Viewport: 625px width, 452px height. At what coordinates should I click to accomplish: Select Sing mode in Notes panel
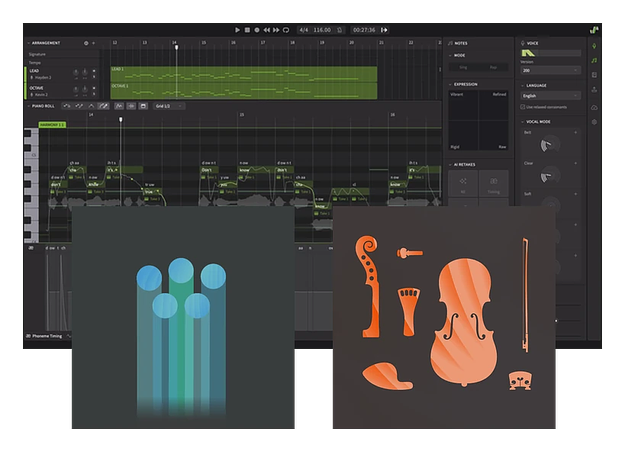point(463,67)
